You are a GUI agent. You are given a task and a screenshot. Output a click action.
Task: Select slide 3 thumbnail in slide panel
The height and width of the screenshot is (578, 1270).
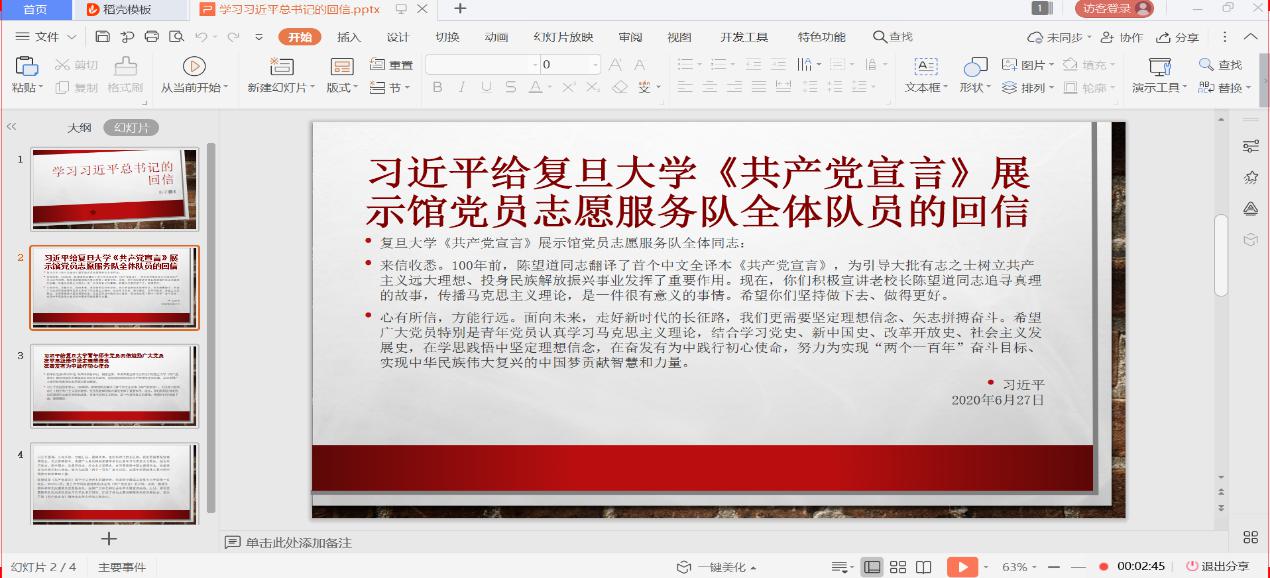click(115, 386)
